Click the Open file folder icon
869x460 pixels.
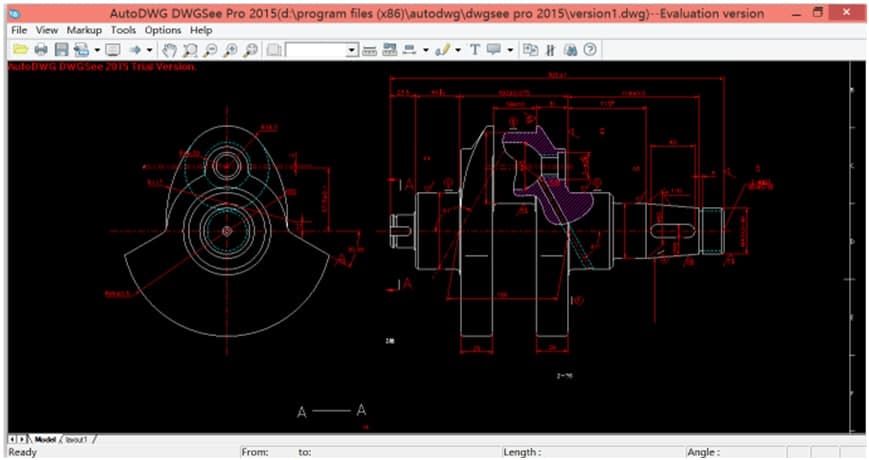(x=19, y=49)
